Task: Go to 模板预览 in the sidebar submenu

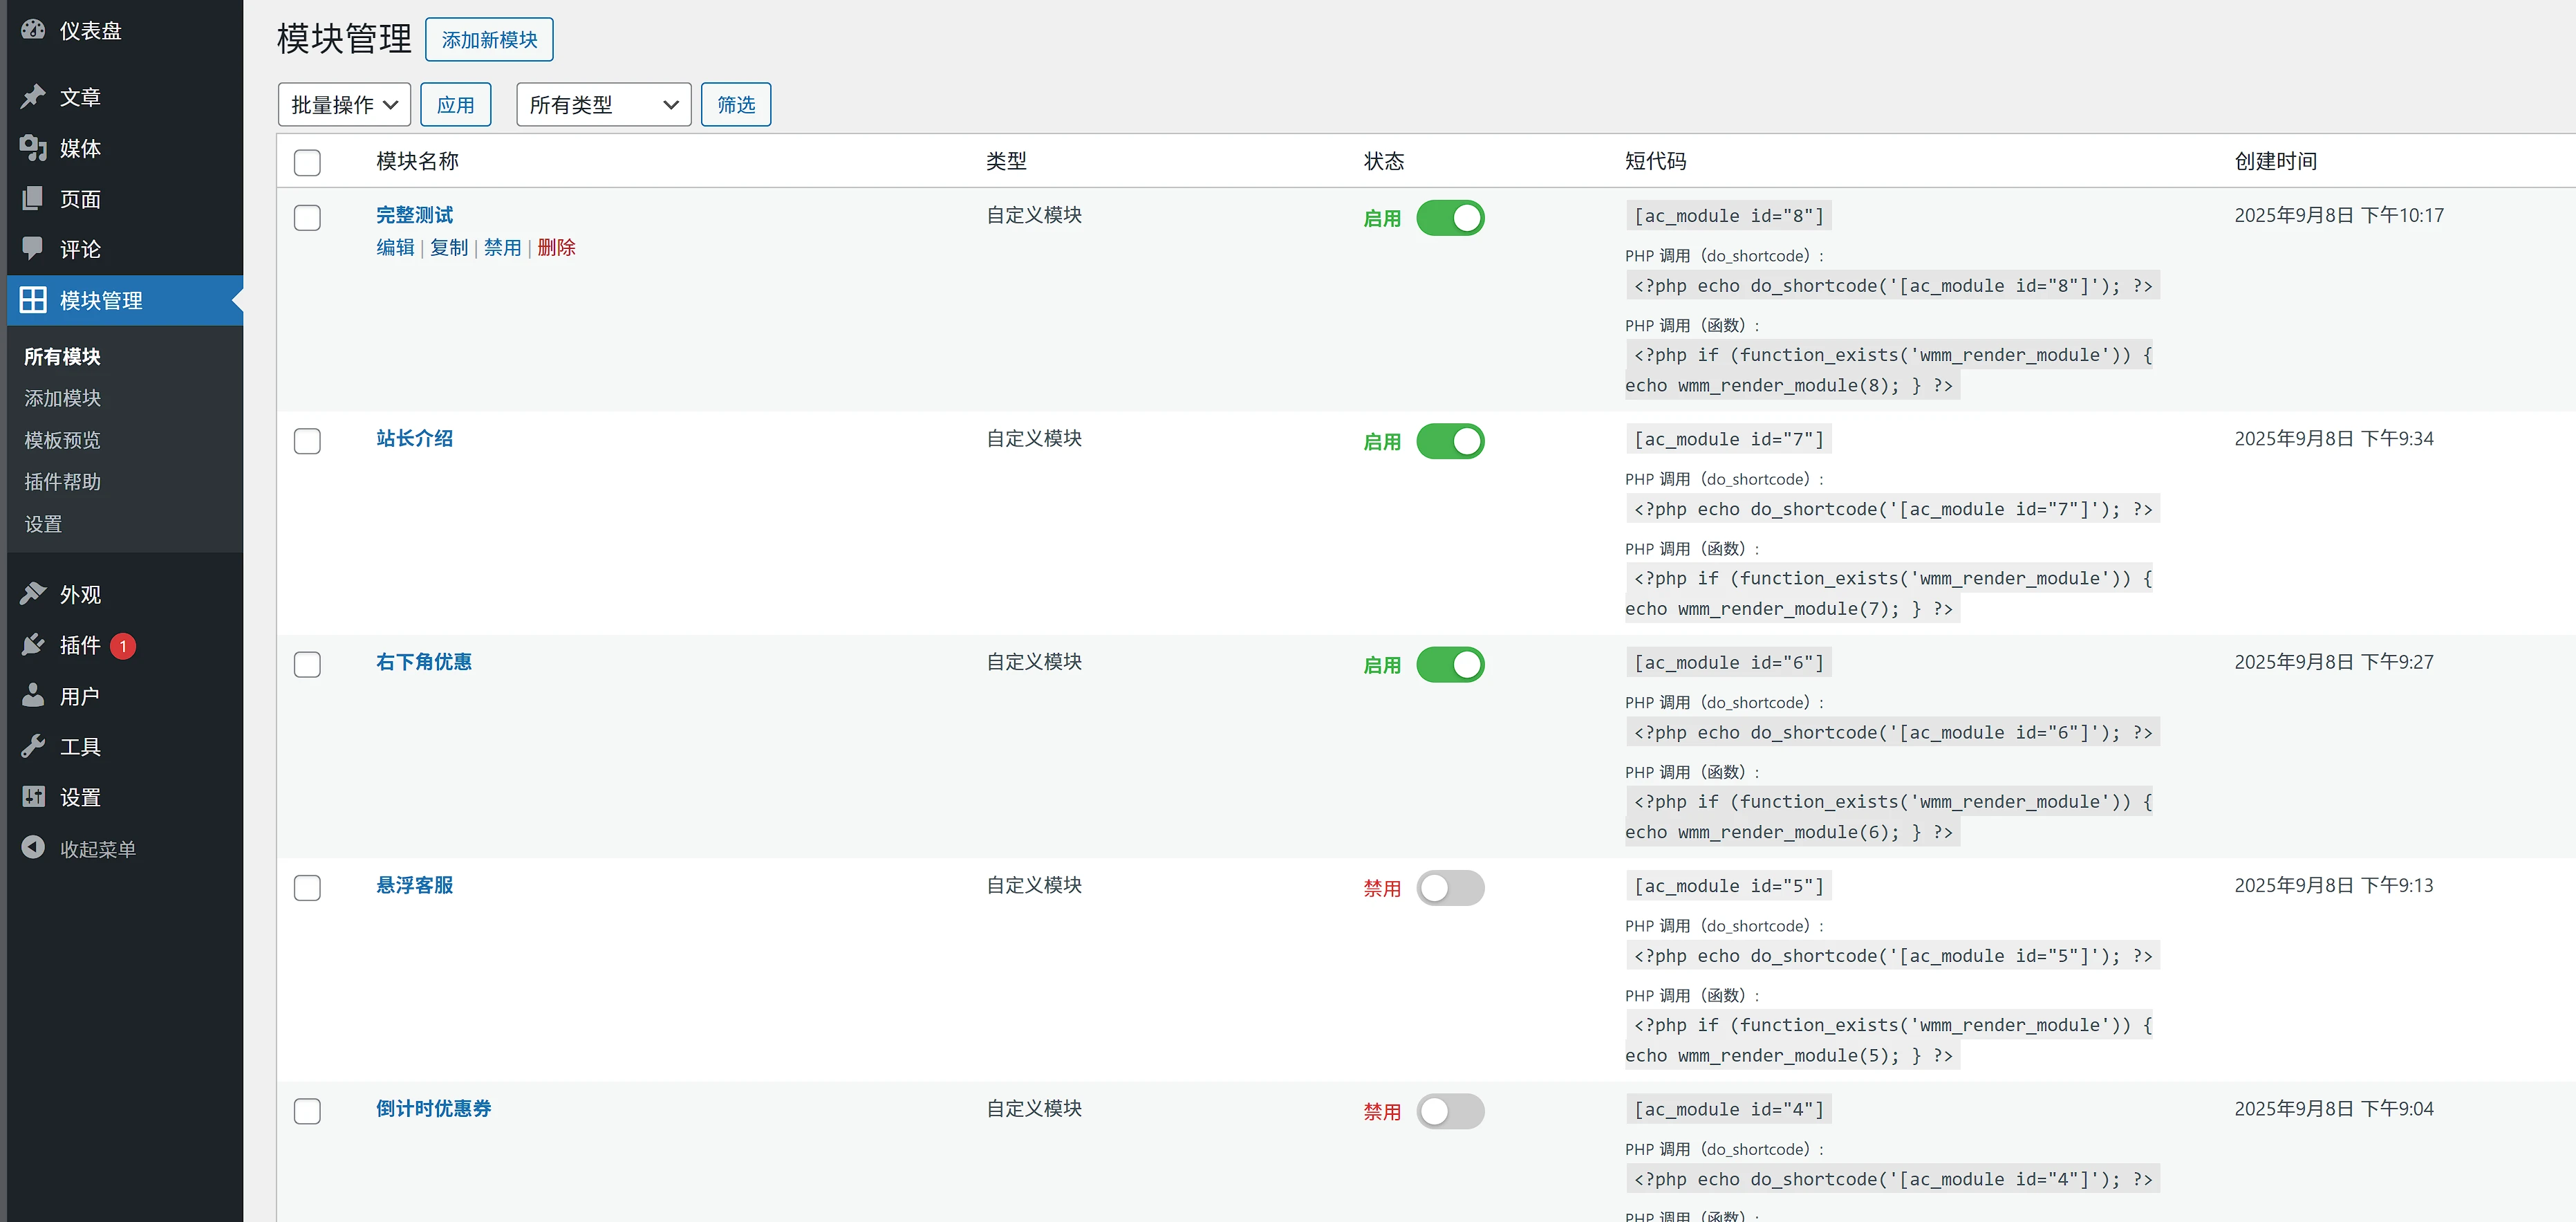Action: pyautogui.click(x=62, y=440)
